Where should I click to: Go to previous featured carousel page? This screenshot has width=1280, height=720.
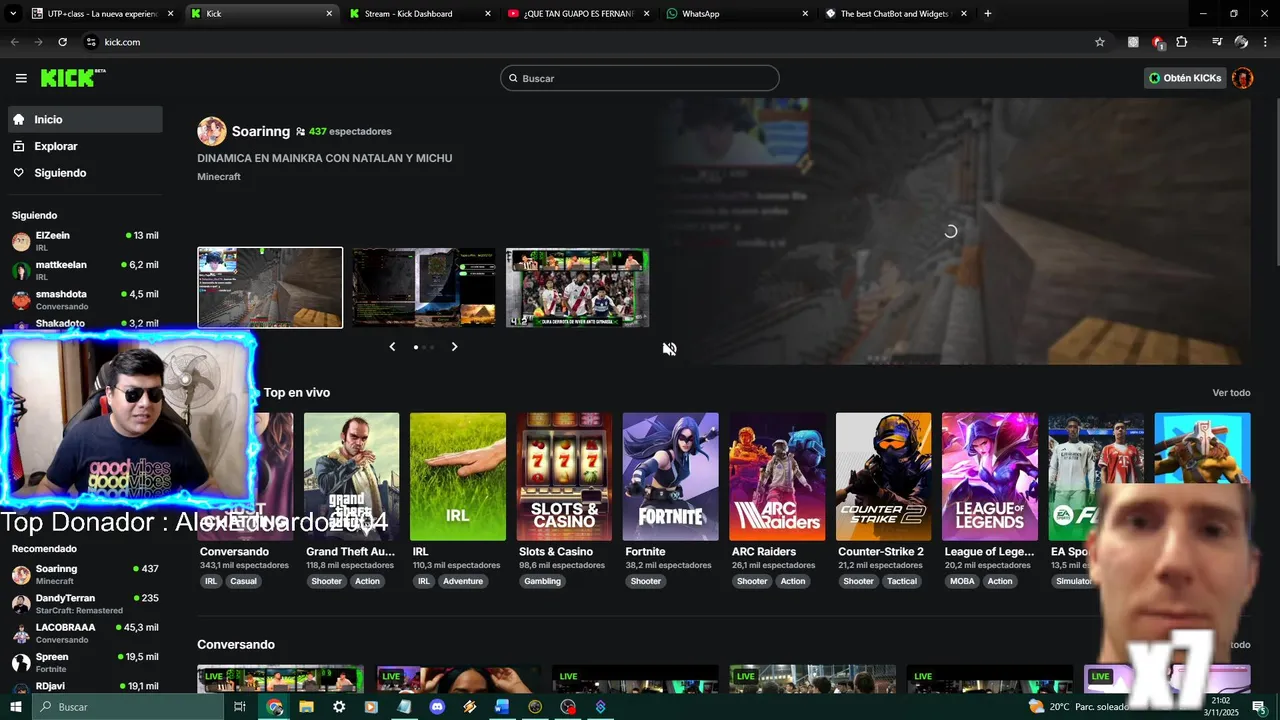click(x=392, y=347)
